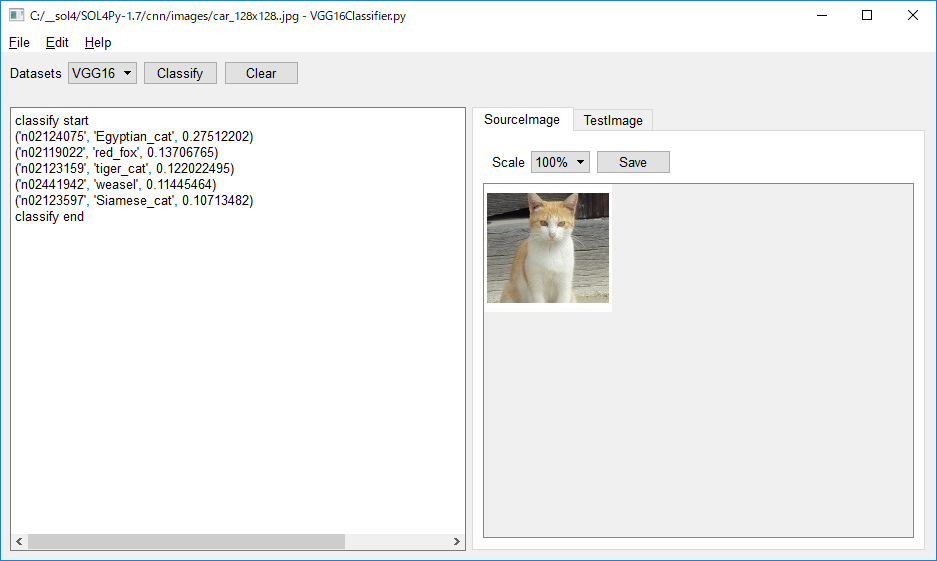This screenshot has height=561, width=937.
Task: Minimize the VGG16Classifier window
Action: coord(822,16)
